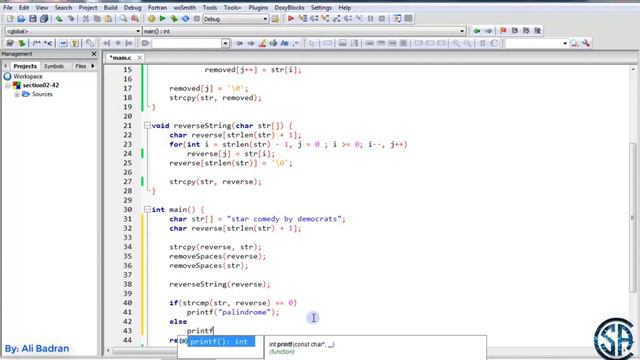
Task: Click the New file icon
Action: click(x=10, y=19)
